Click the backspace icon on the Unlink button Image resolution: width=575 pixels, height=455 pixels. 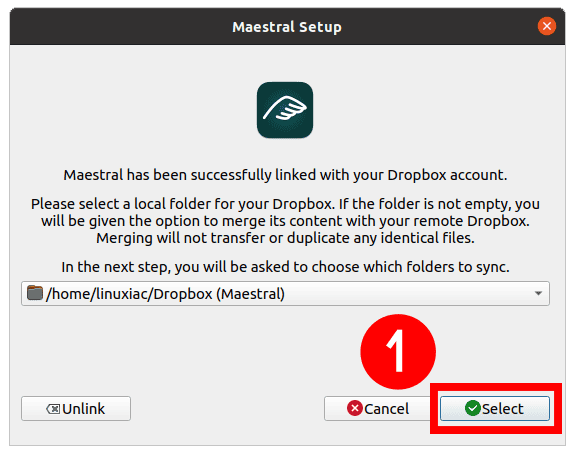(53, 409)
